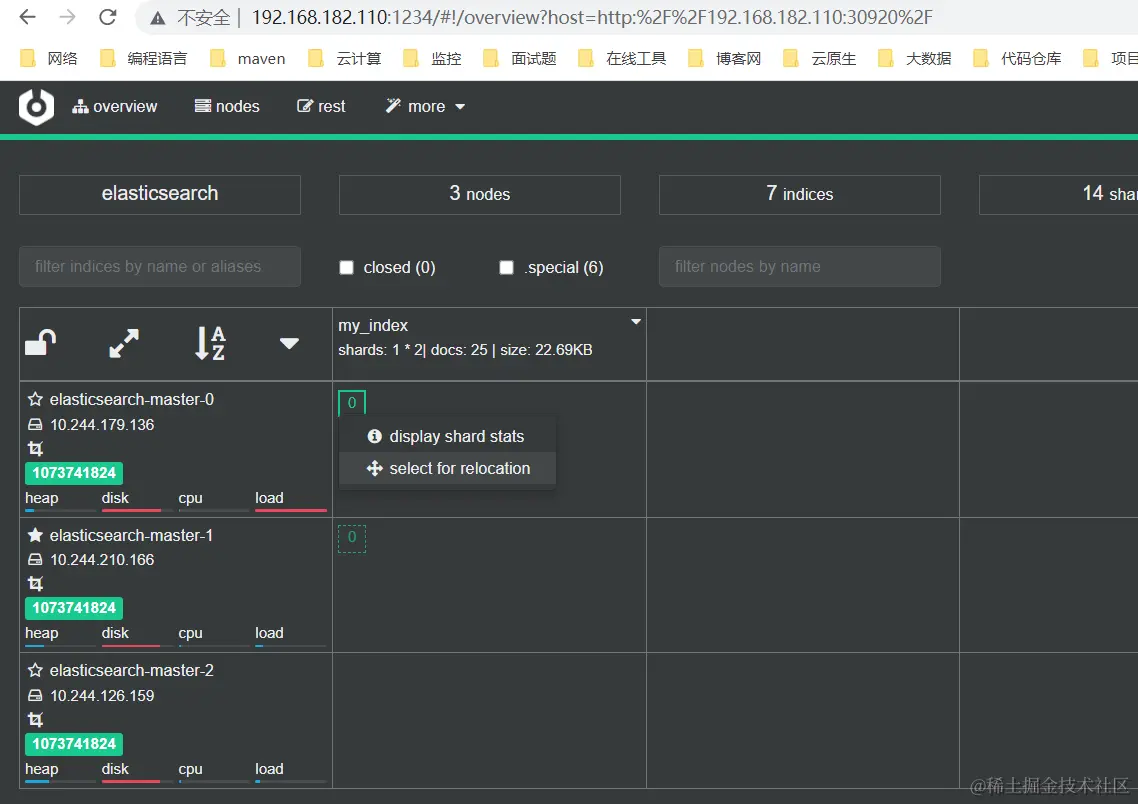Viewport: 1138px width, 804px height.
Task: Enable the closed (0) checkbox
Action: 346,267
